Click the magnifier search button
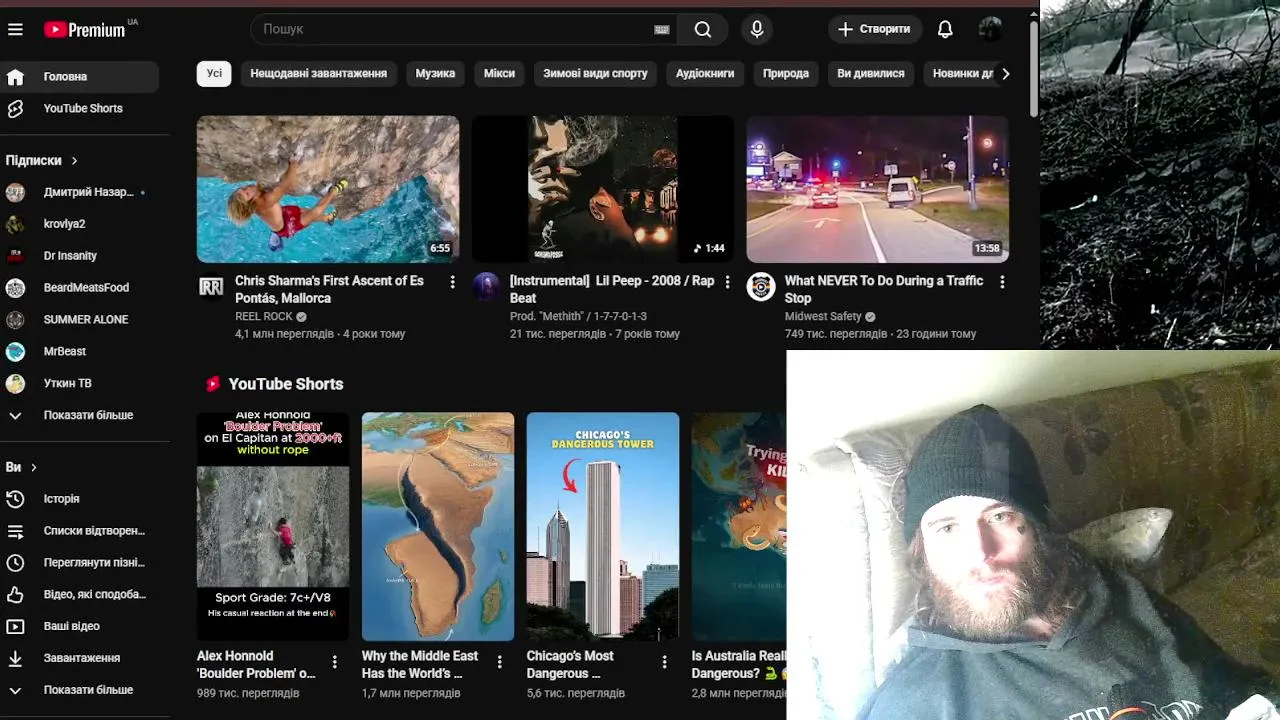The height and width of the screenshot is (720, 1280). 703,29
